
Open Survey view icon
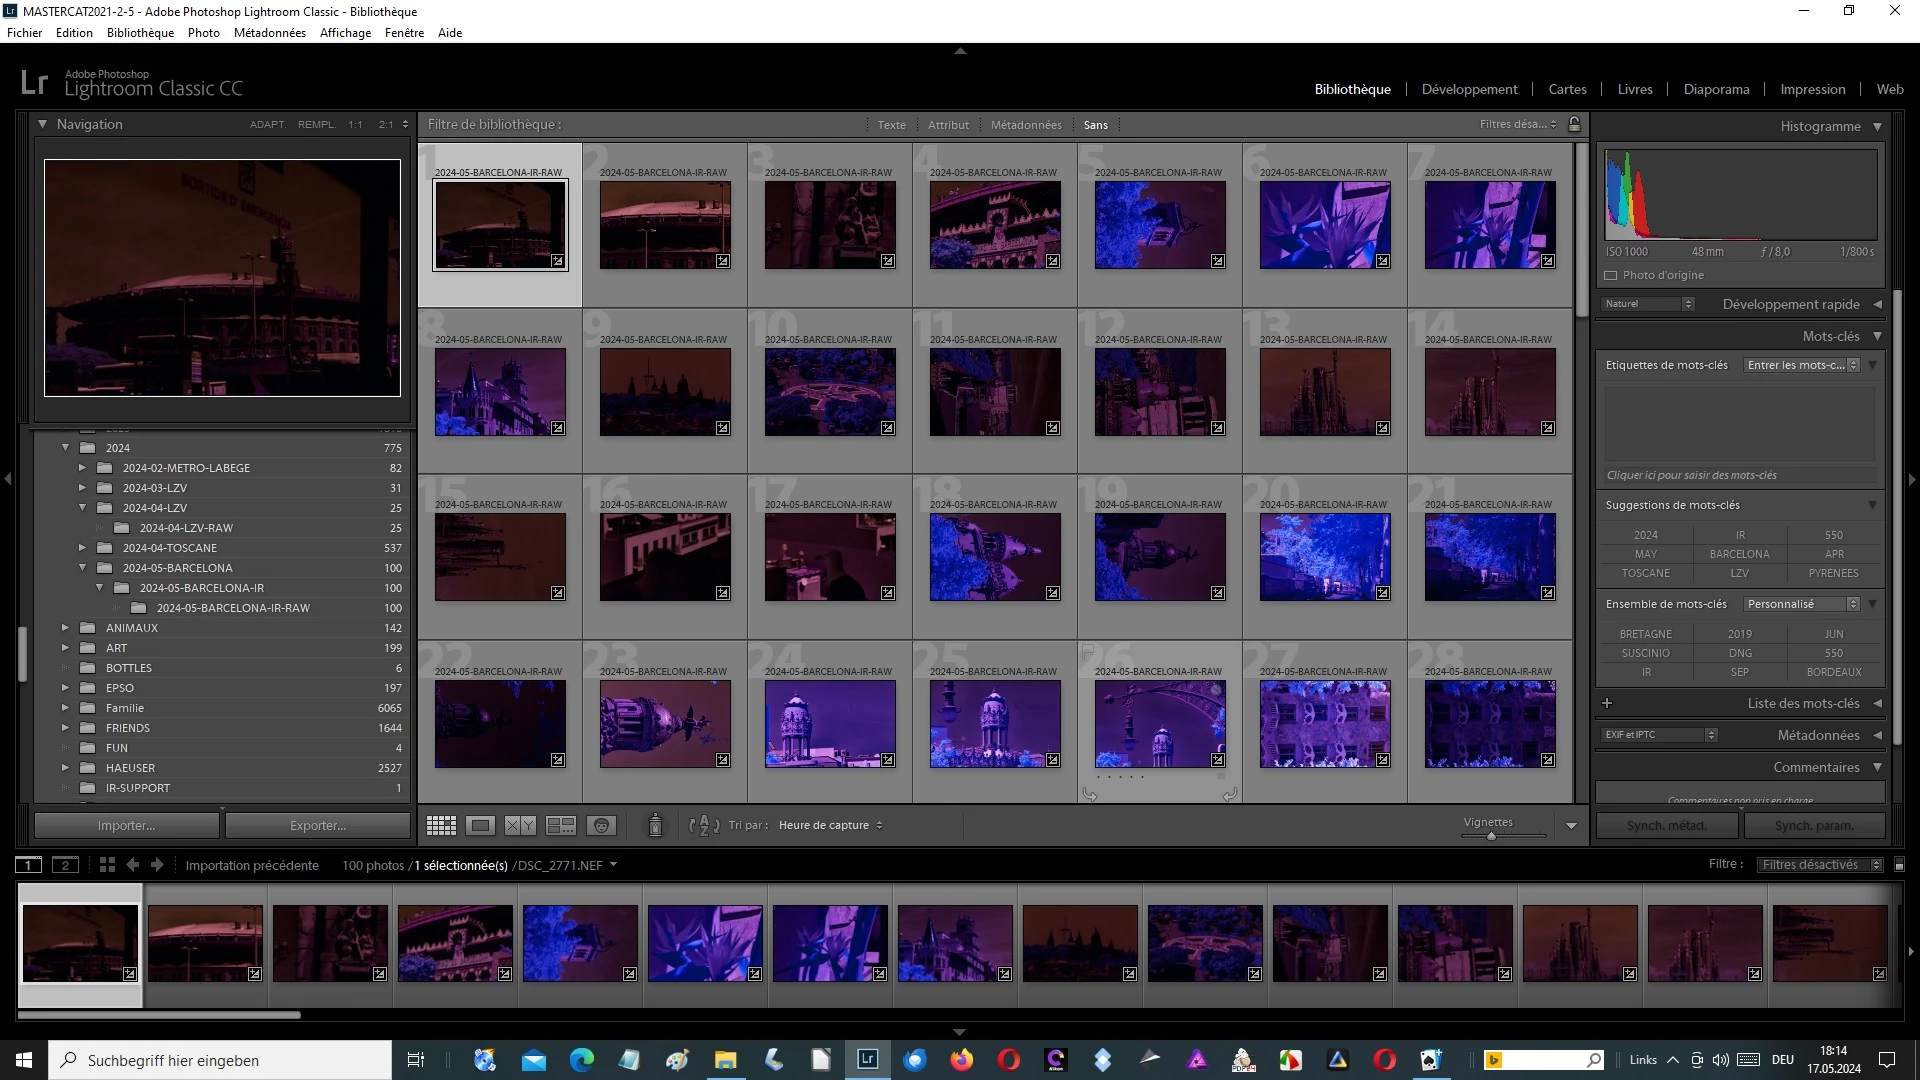(x=561, y=825)
